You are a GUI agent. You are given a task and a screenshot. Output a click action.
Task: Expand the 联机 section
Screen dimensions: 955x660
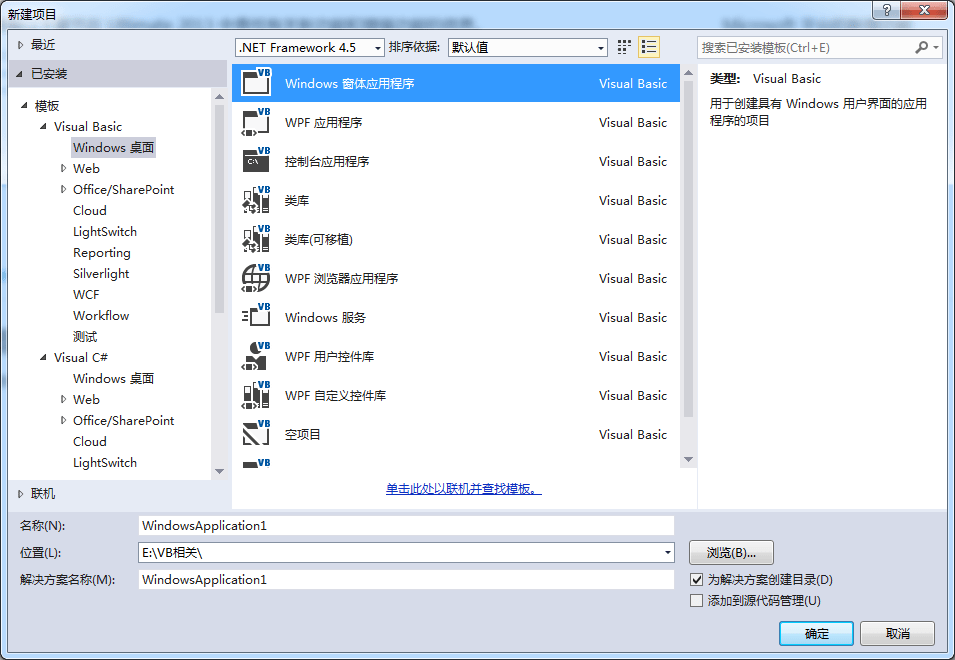point(21,494)
